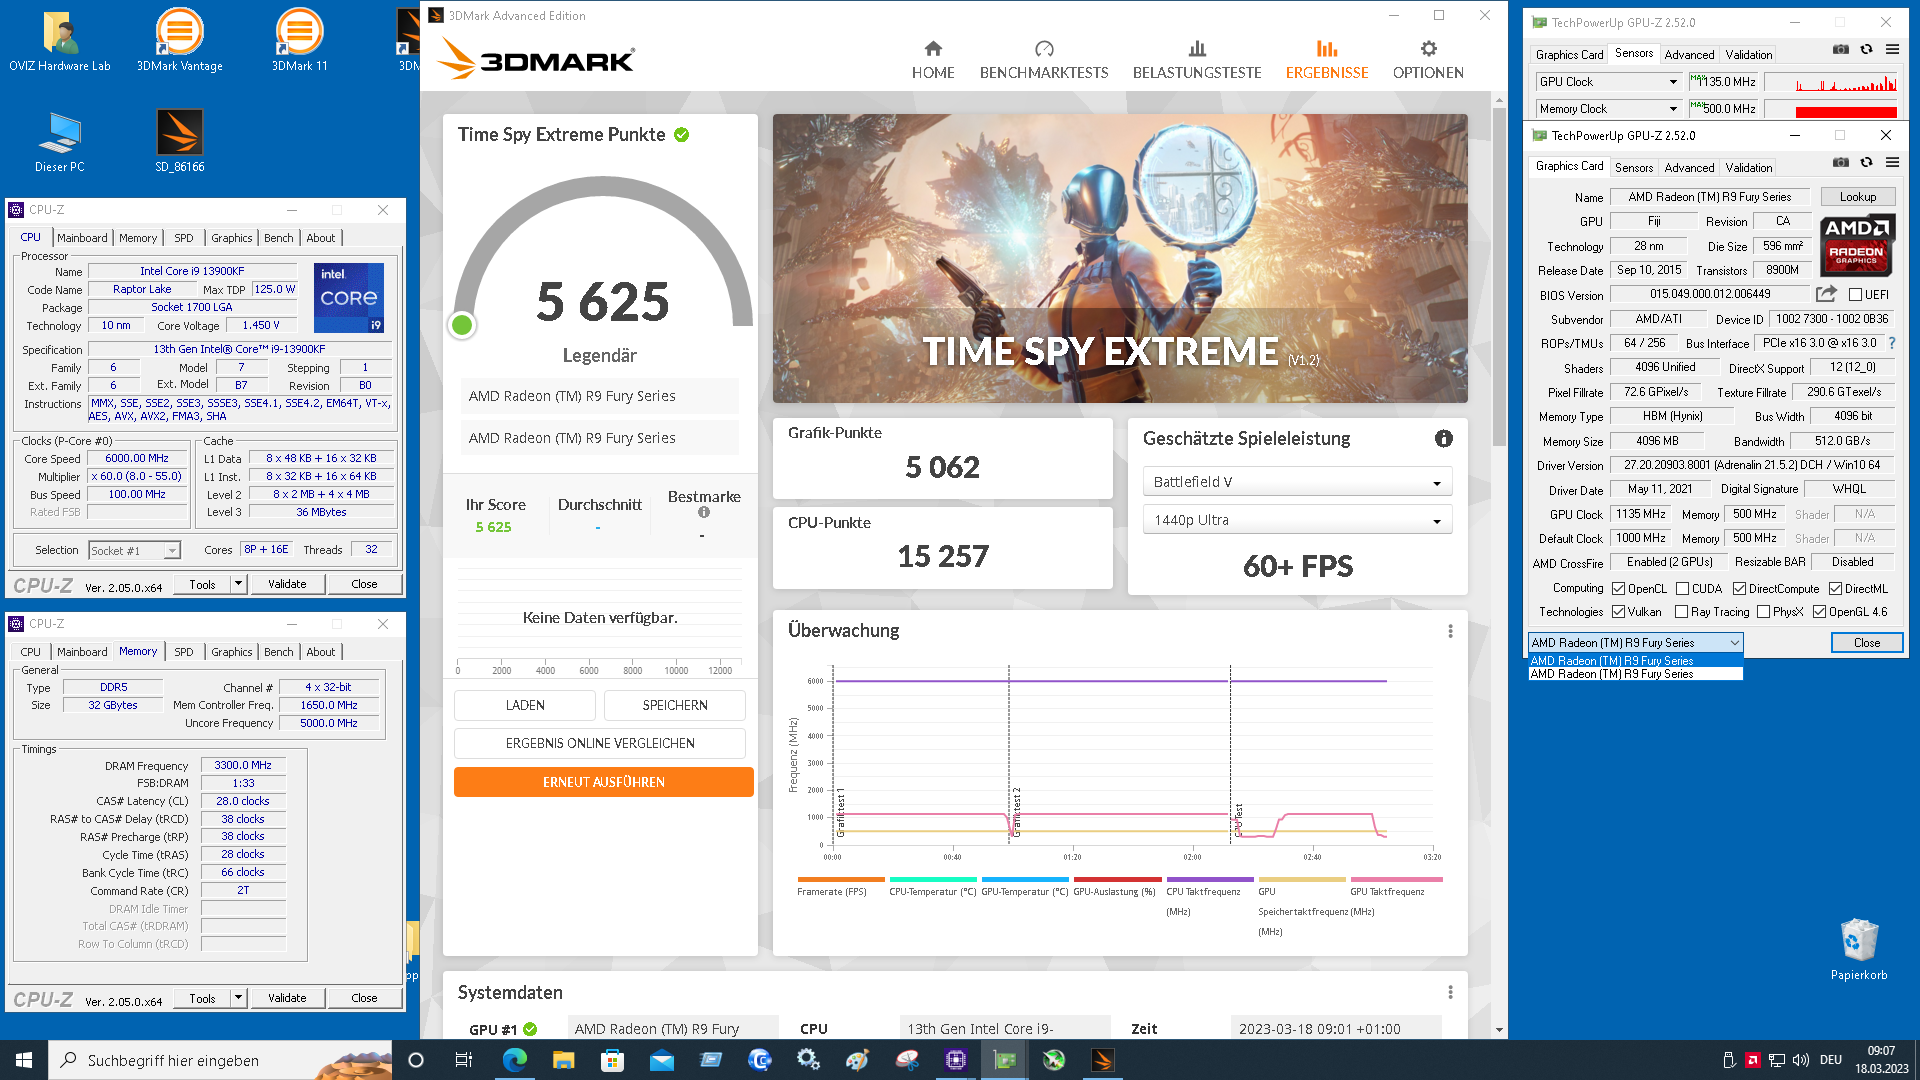Click GPU-Z refresh icon in lower window
Viewport: 1920px width, 1080px height.
point(1866,162)
